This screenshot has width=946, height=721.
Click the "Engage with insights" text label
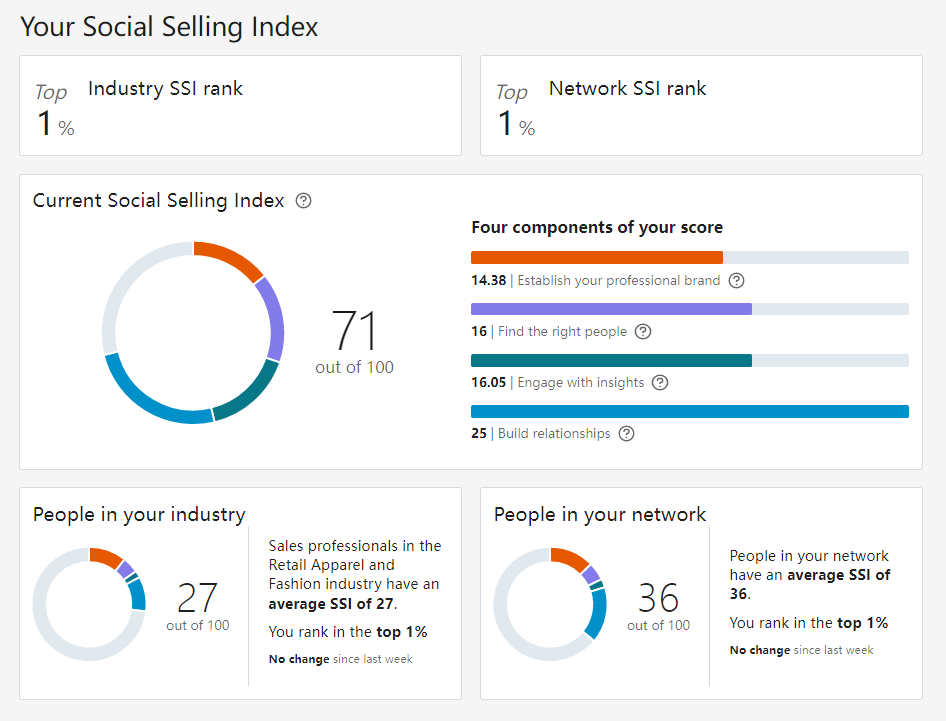pos(580,383)
